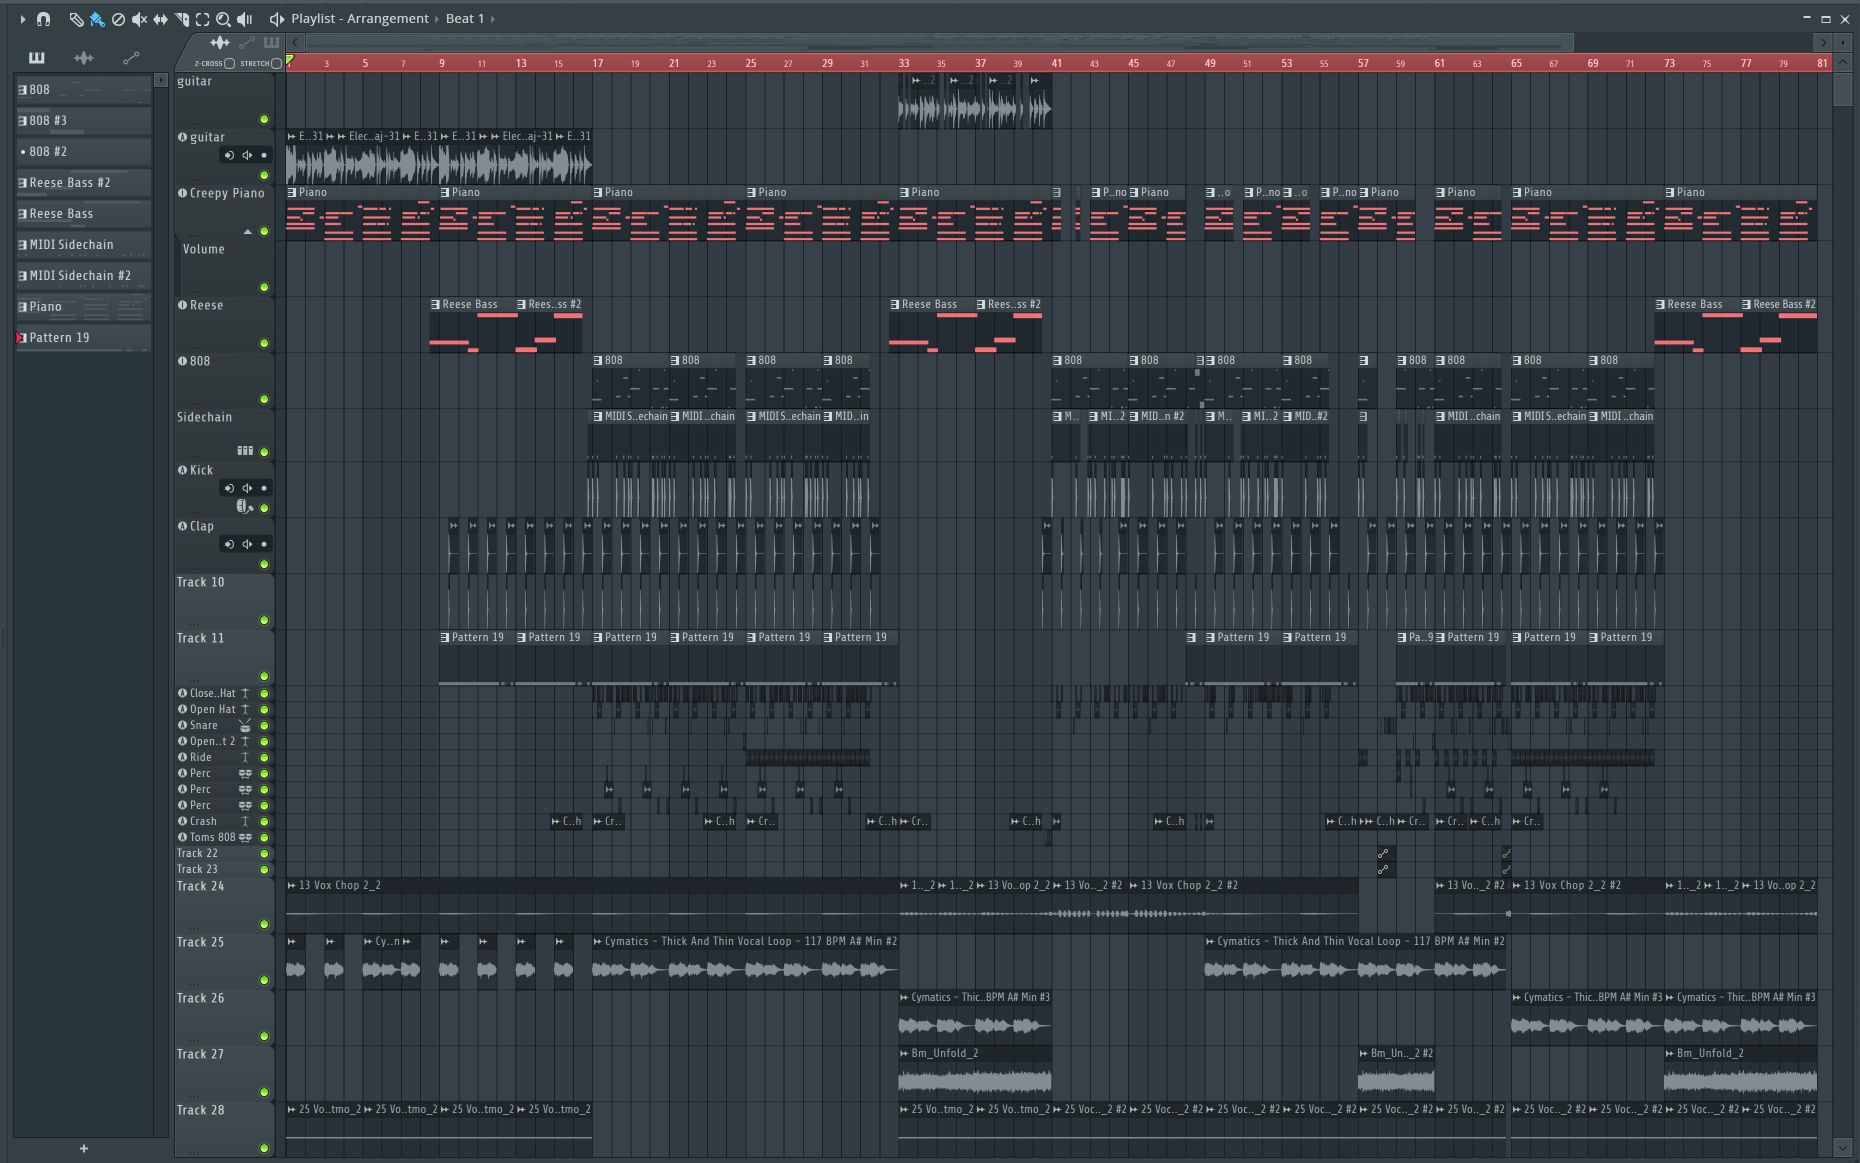
Task: Select the Slip tool
Action: click(x=160, y=19)
